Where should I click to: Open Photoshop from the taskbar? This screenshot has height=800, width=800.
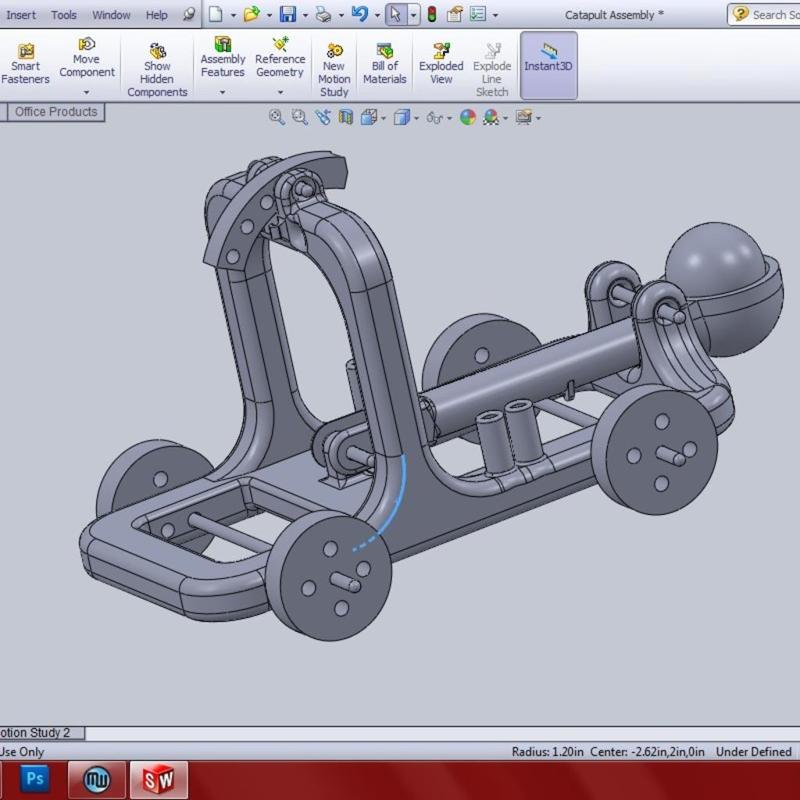(35, 779)
